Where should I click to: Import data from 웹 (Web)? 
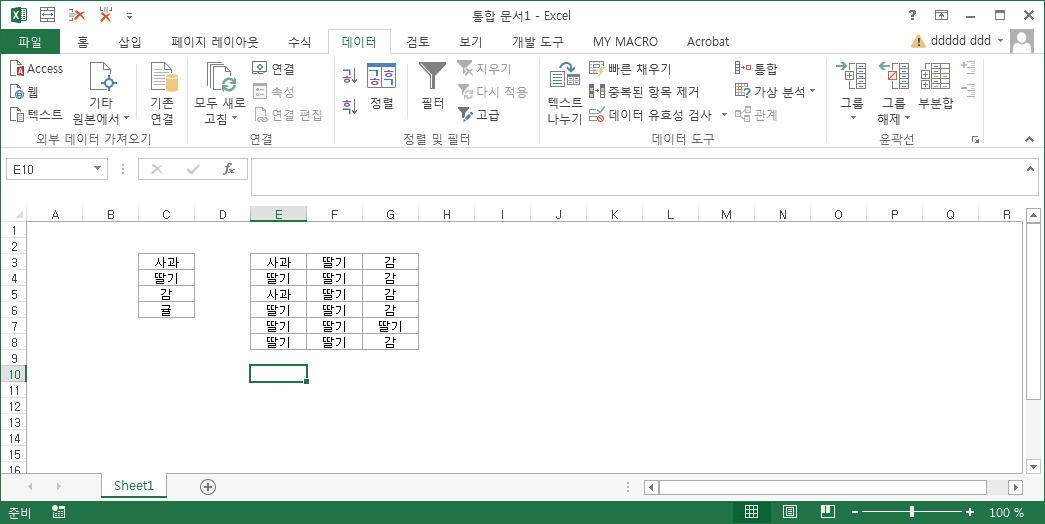point(24,91)
